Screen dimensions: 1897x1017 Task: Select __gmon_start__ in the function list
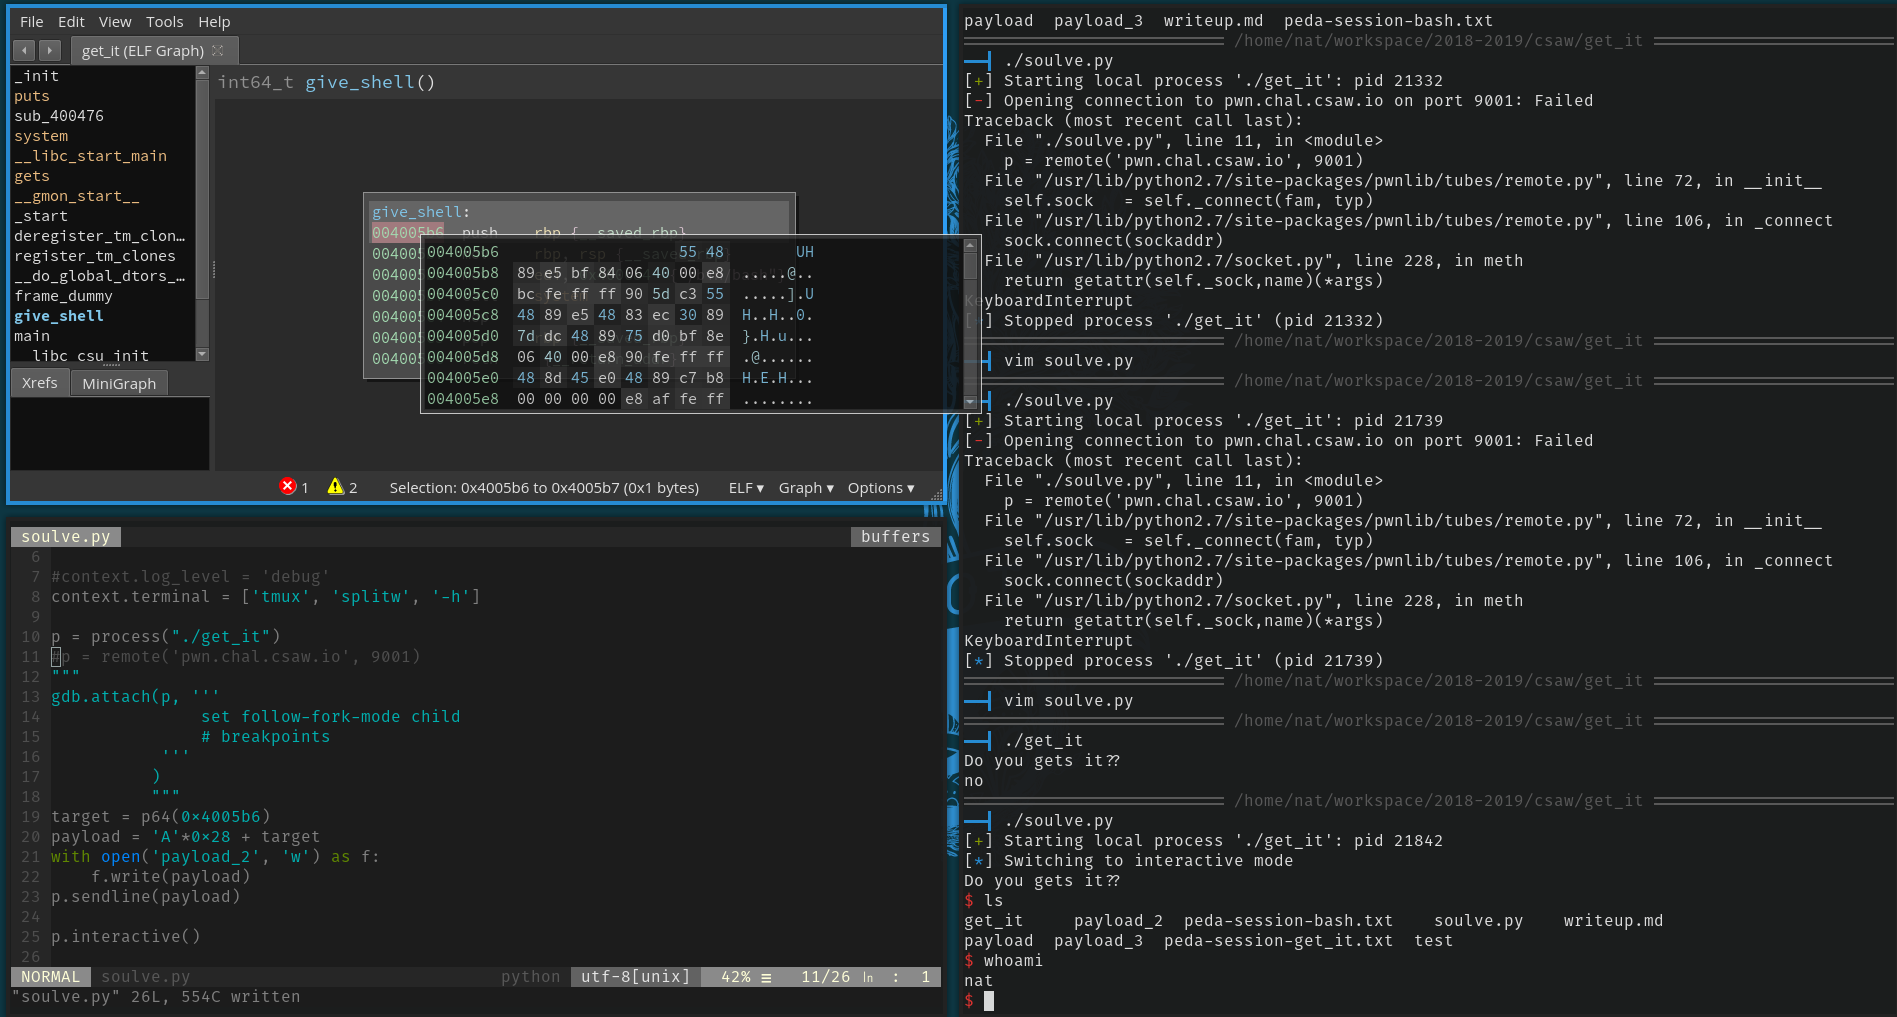(77, 196)
